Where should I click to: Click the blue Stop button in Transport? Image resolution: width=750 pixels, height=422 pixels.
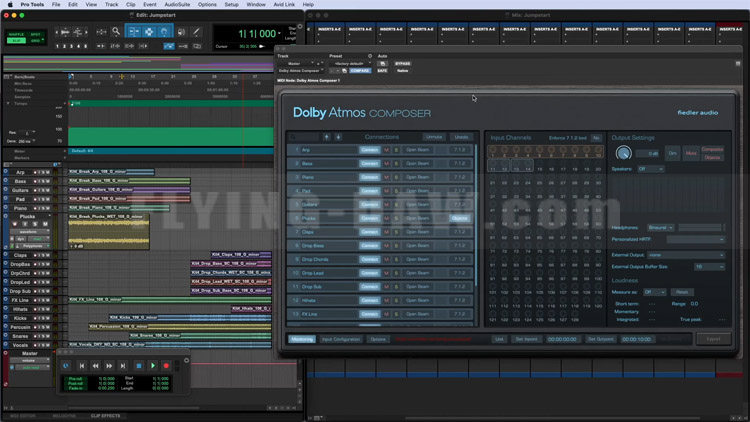(x=139, y=366)
